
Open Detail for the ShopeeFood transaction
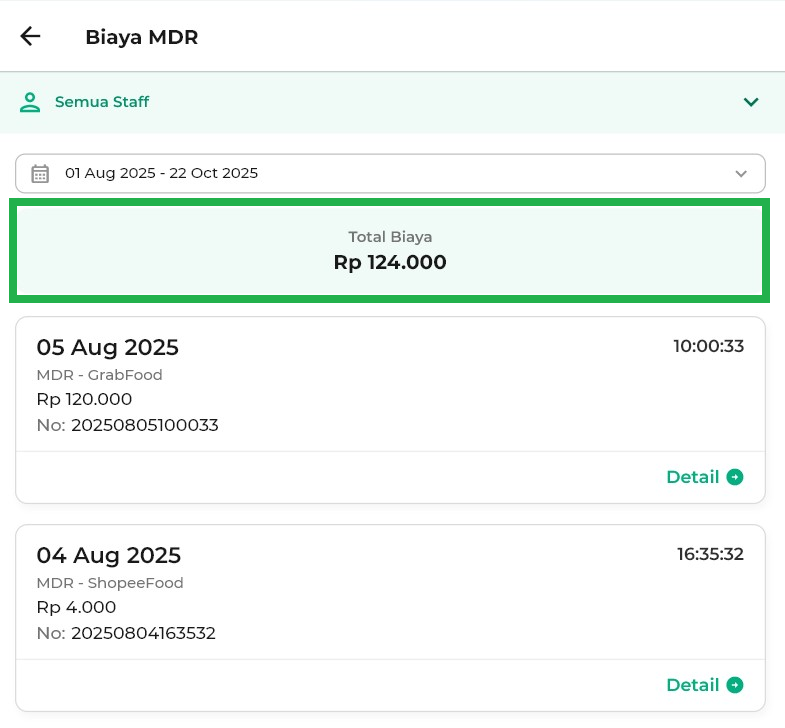click(693, 685)
